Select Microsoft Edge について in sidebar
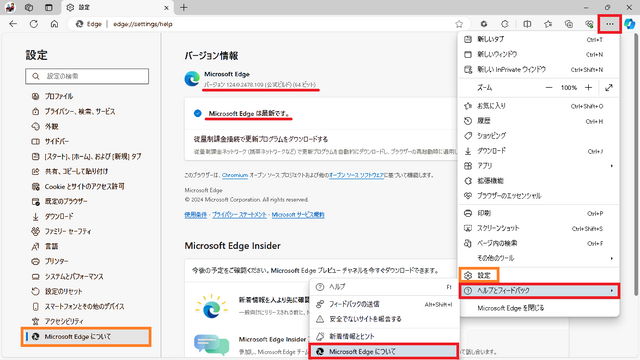Viewport: 640px width, 360px height. click(x=87, y=337)
